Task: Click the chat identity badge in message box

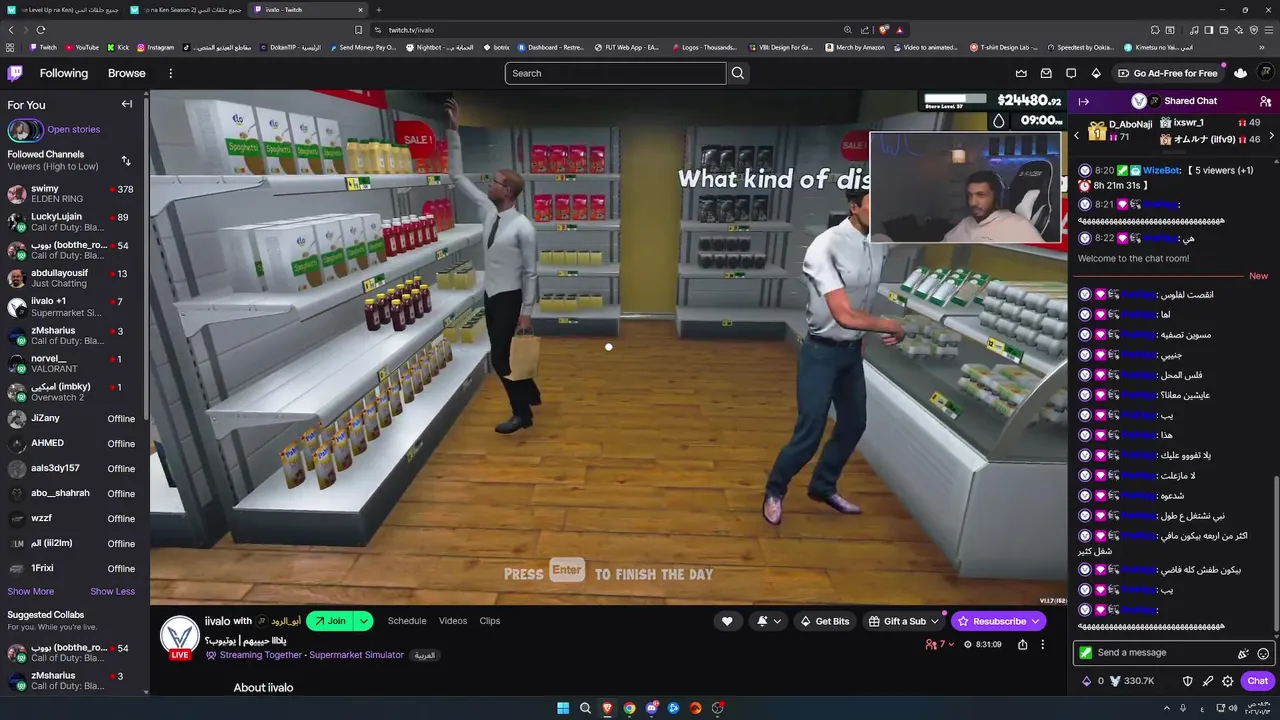Action: click(x=1085, y=653)
